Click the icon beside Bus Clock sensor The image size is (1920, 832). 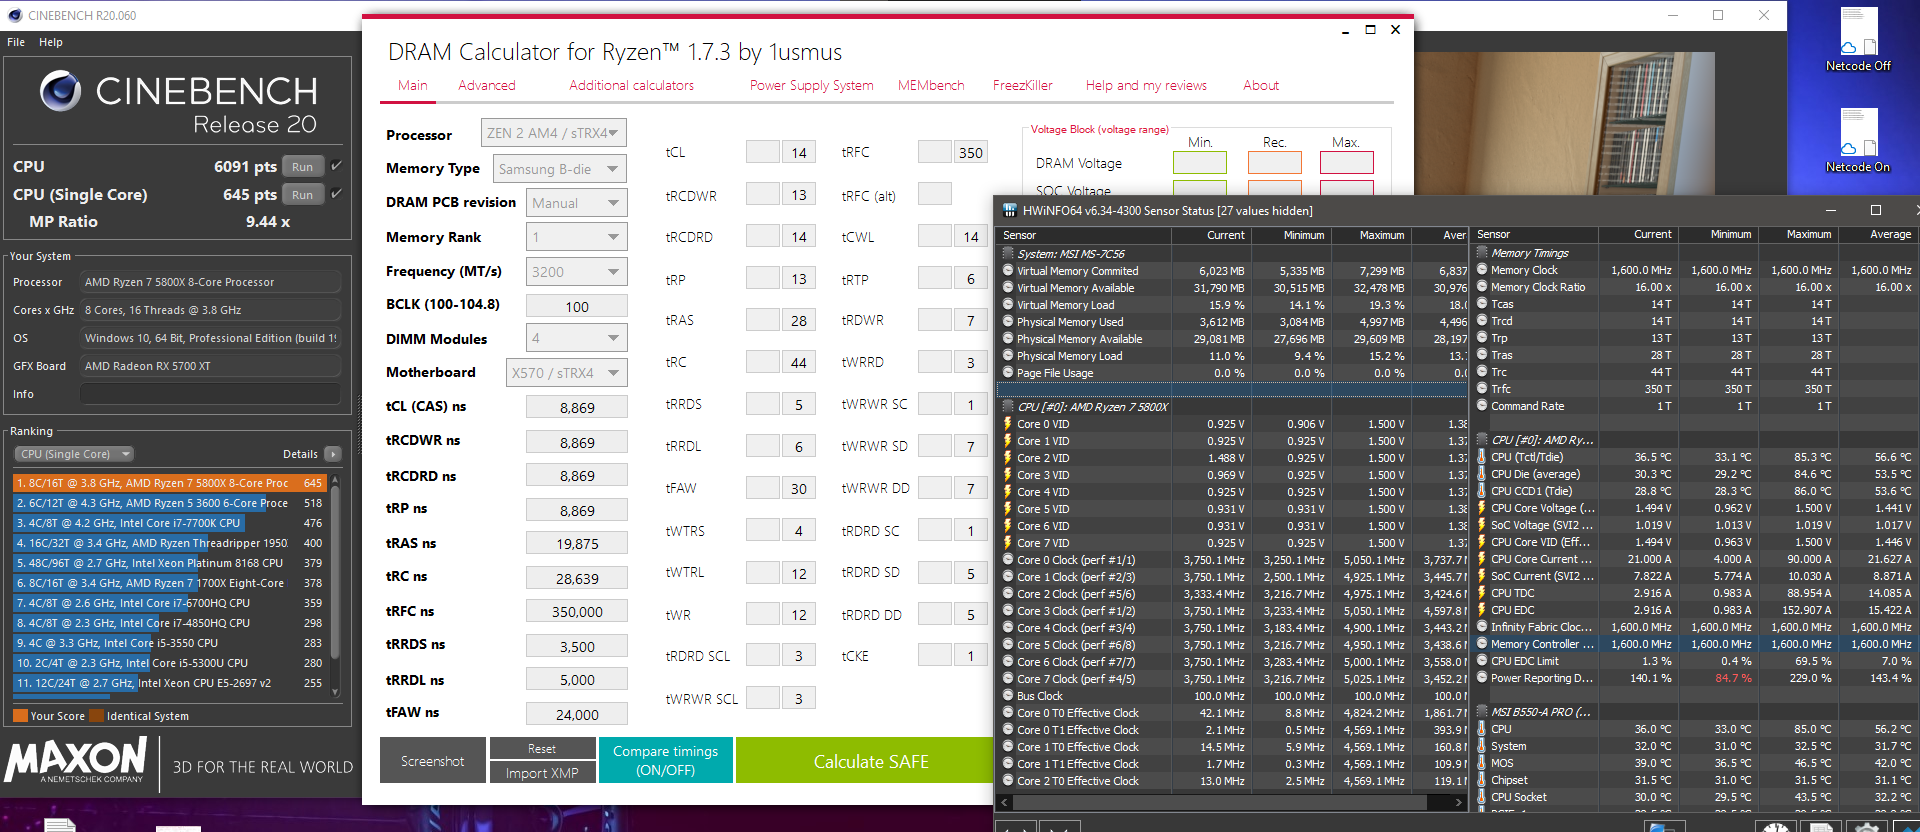(1008, 696)
